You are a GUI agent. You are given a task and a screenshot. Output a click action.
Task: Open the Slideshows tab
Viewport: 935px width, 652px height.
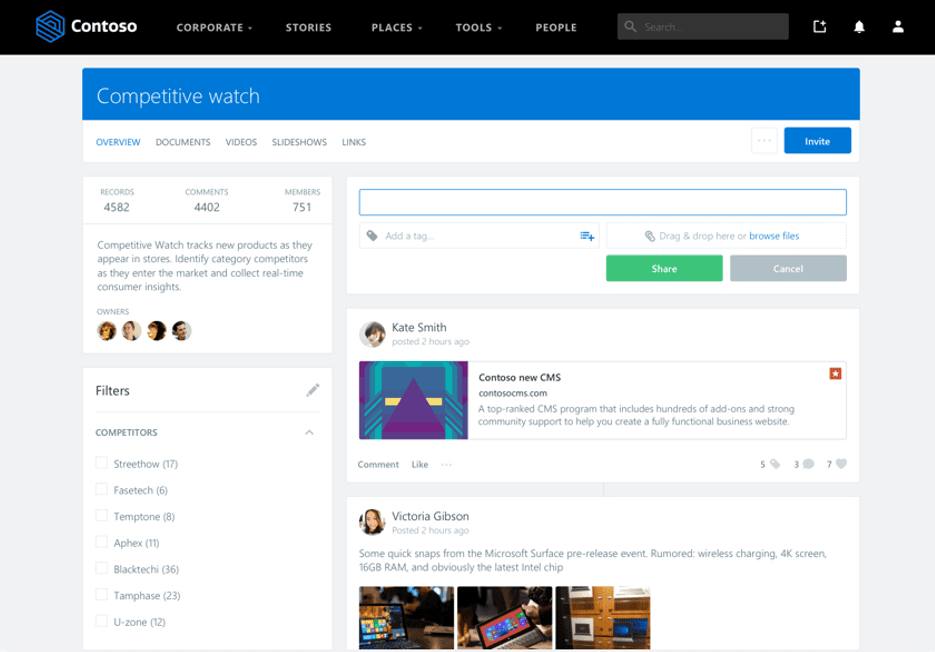coord(299,142)
